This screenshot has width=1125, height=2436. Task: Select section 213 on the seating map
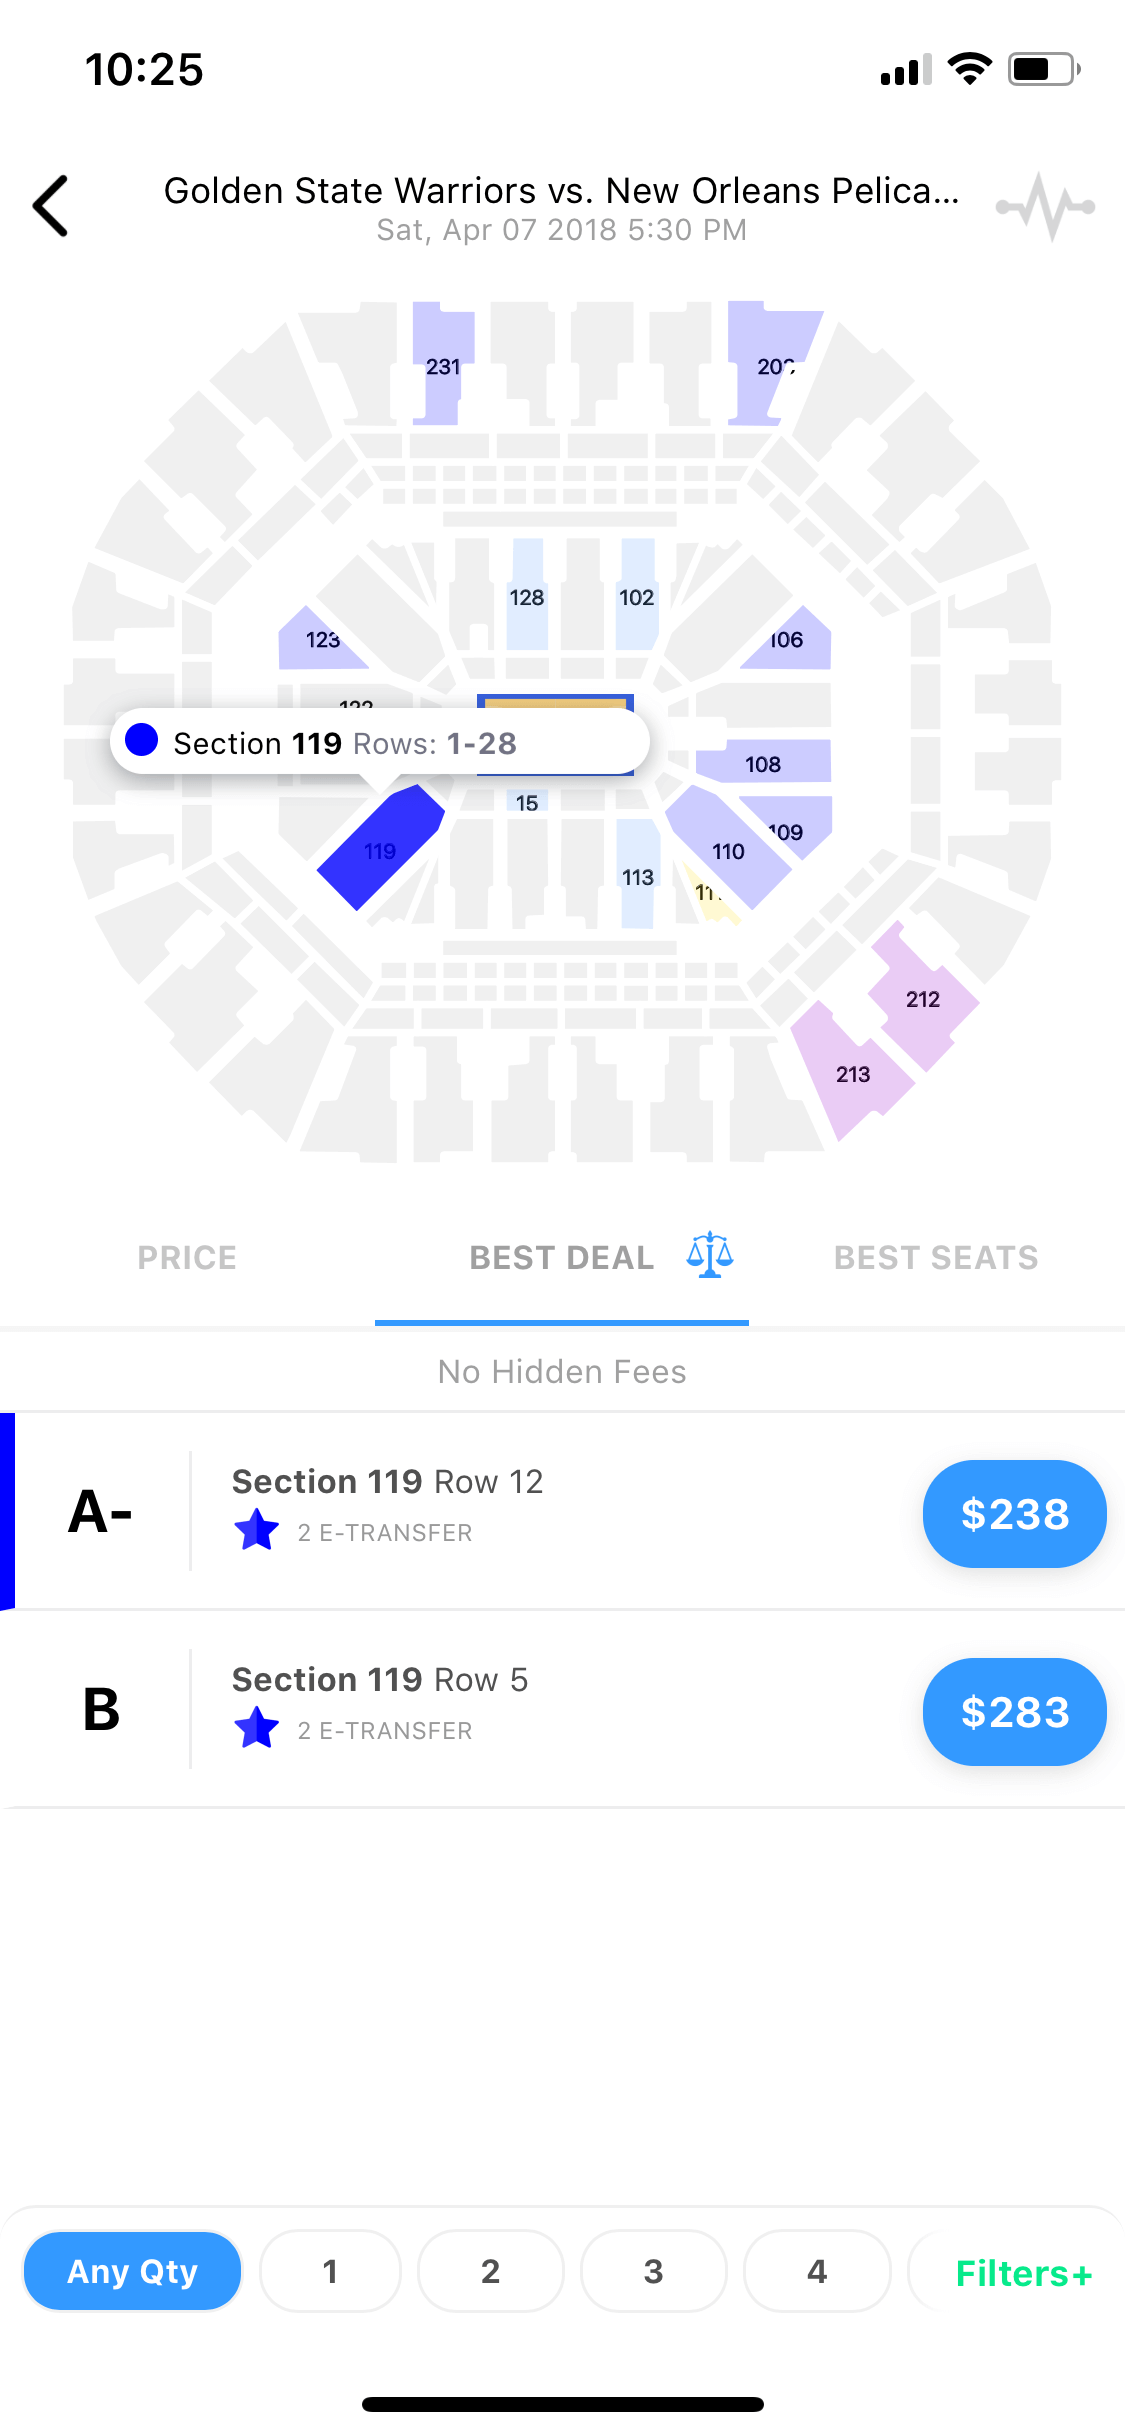point(851,1072)
